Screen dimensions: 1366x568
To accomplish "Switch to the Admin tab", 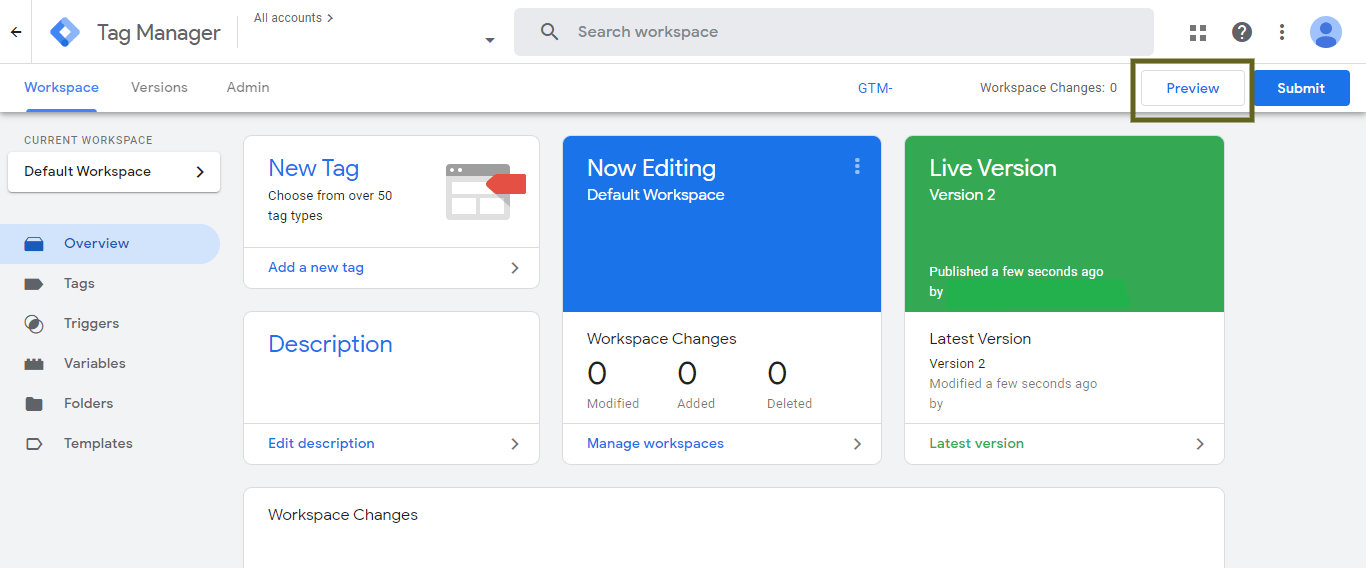I will (248, 87).
